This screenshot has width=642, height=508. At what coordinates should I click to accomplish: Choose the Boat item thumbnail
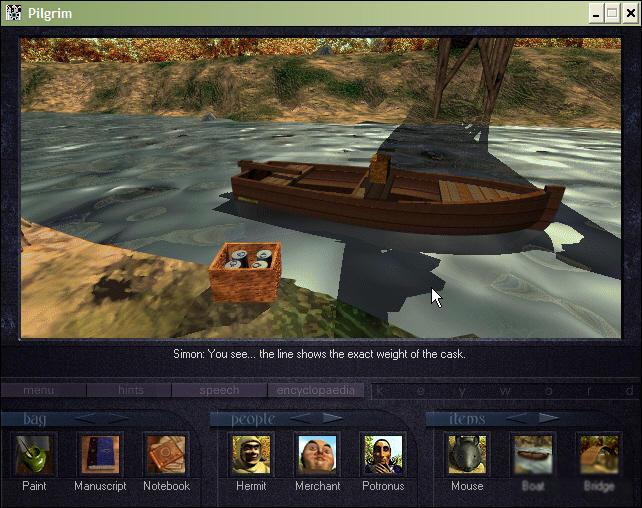(533, 454)
